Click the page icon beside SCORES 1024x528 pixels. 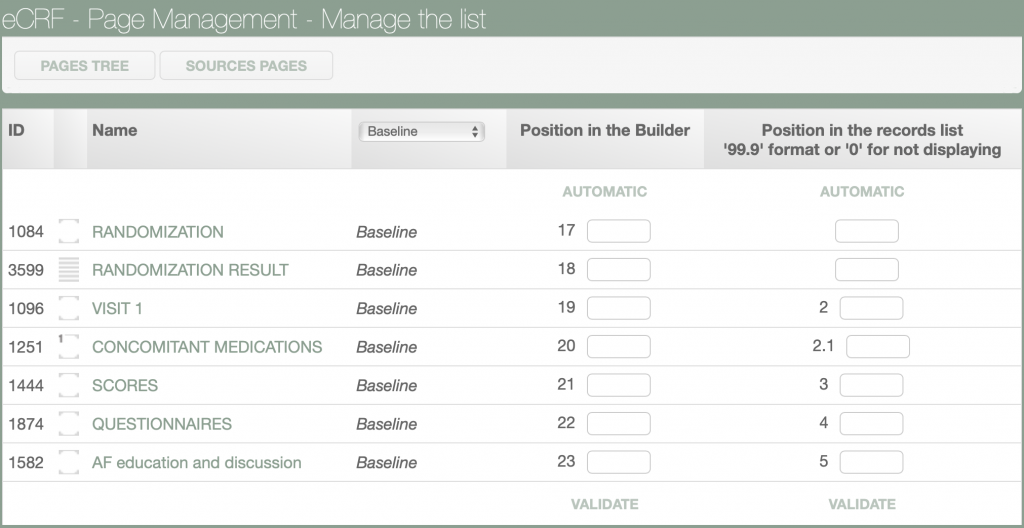click(x=68, y=386)
